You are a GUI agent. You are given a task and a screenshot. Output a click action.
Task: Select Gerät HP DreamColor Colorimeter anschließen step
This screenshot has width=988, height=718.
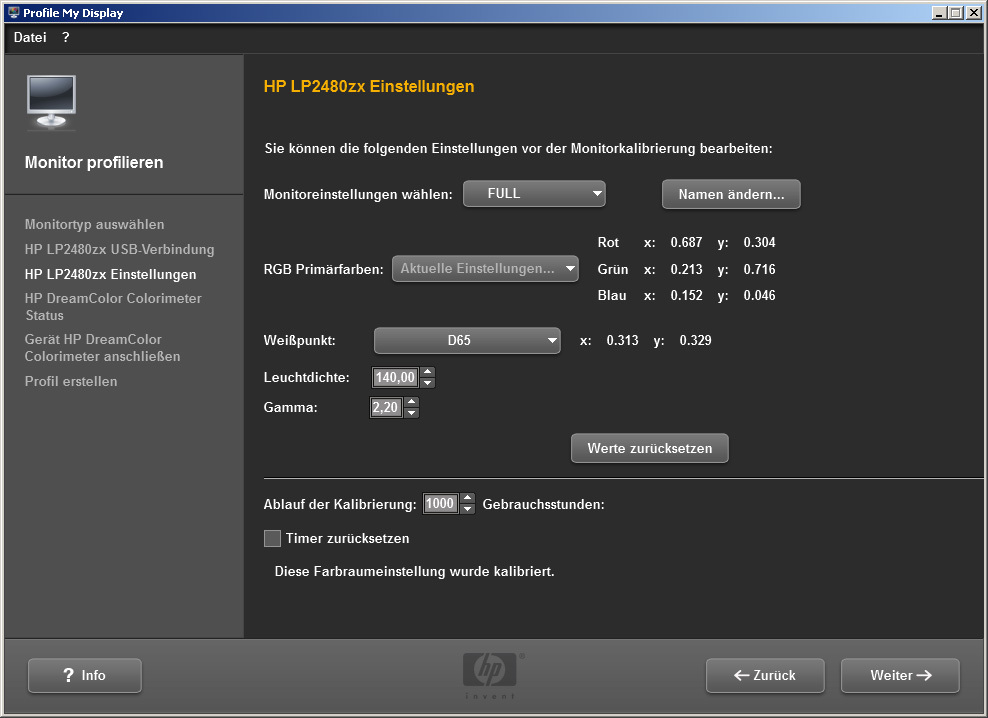pos(102,348)
